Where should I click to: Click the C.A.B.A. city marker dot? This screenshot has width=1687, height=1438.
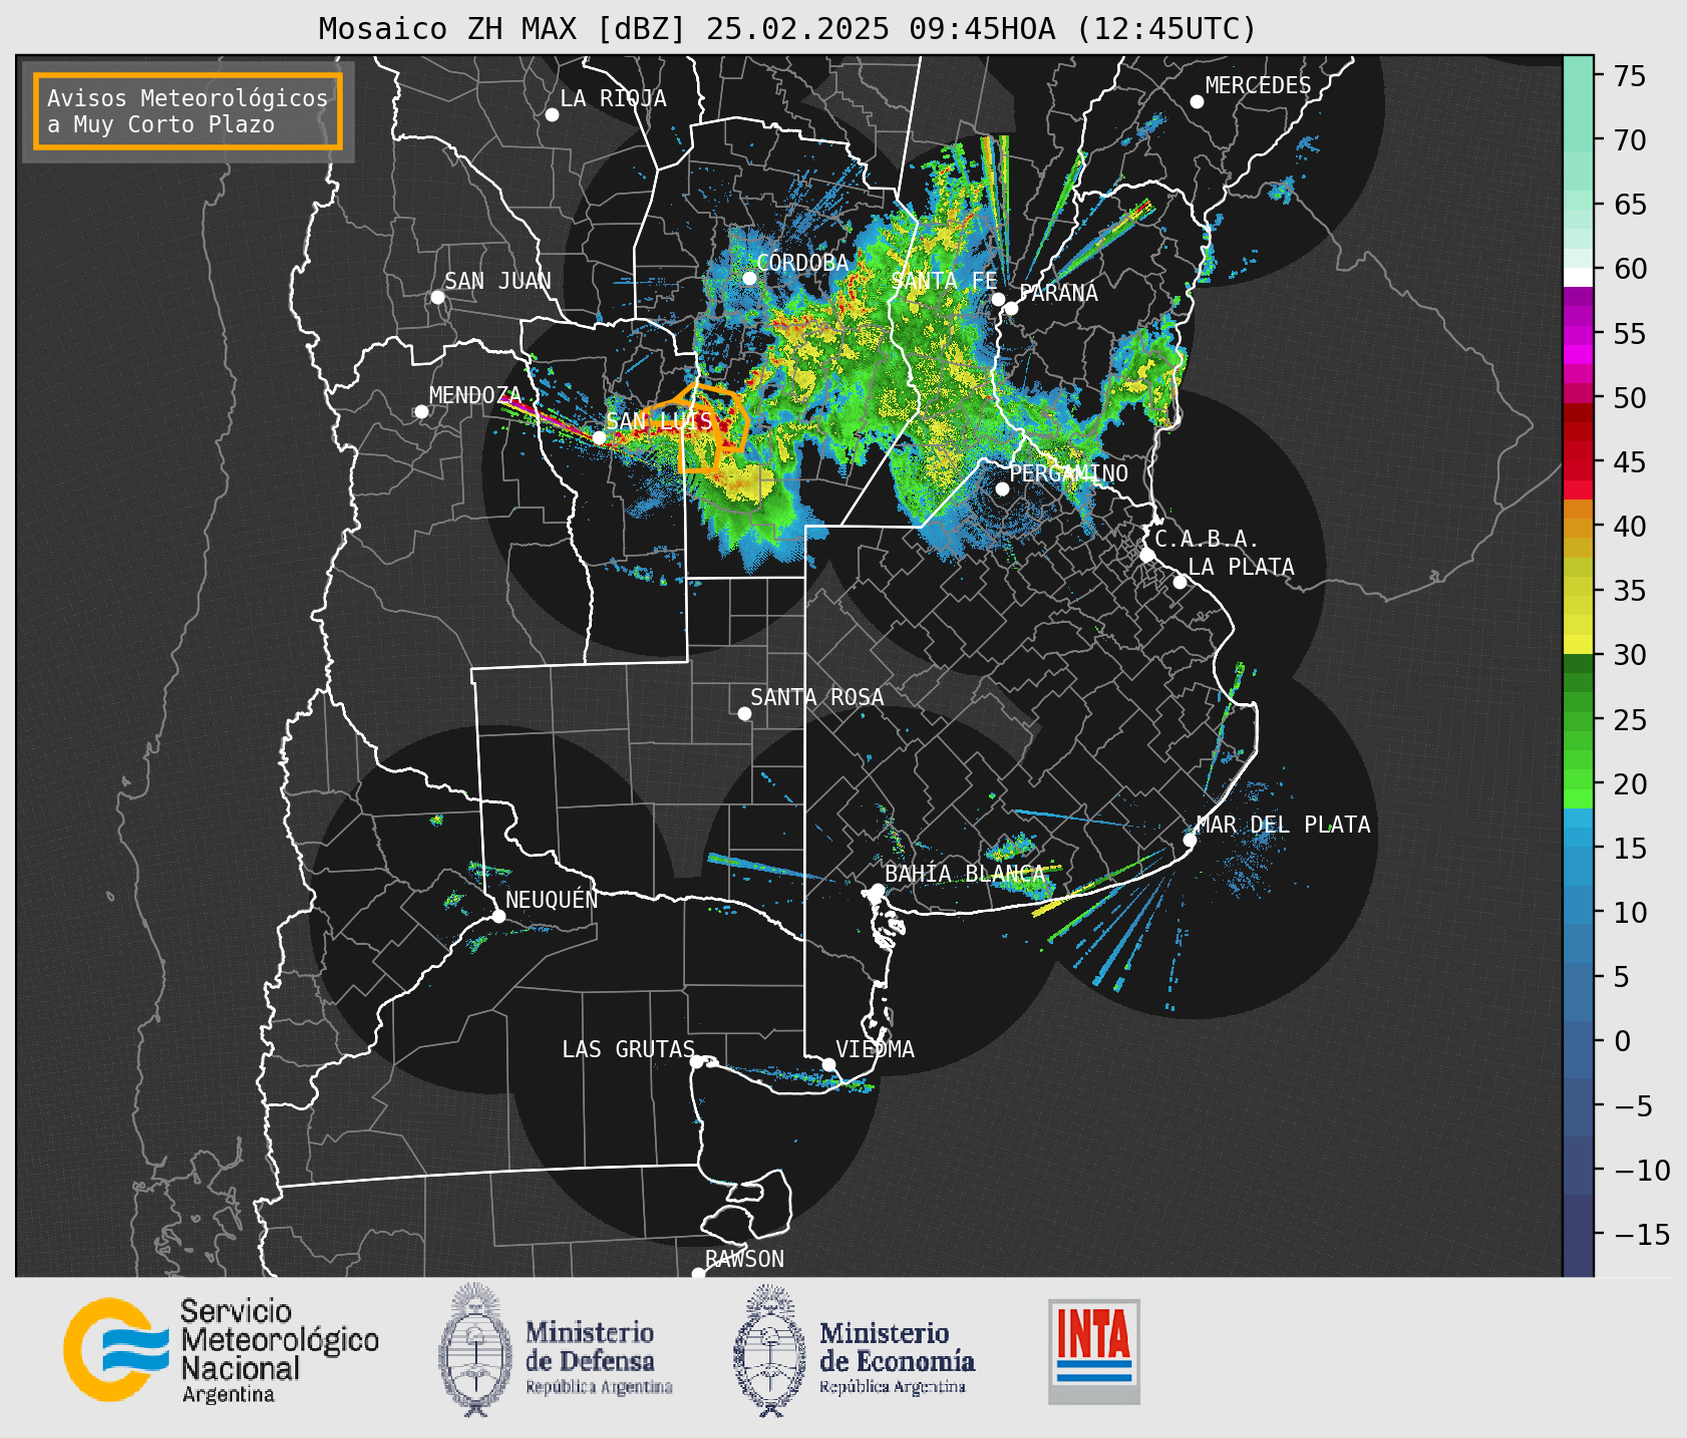tap(1147, 554)
